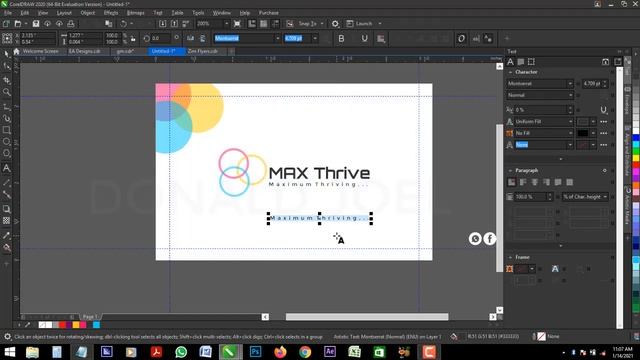The height and width of the screenshot is (360, 640).
Task: Select the Zoom magnifier tool
Action: point(7,93)
